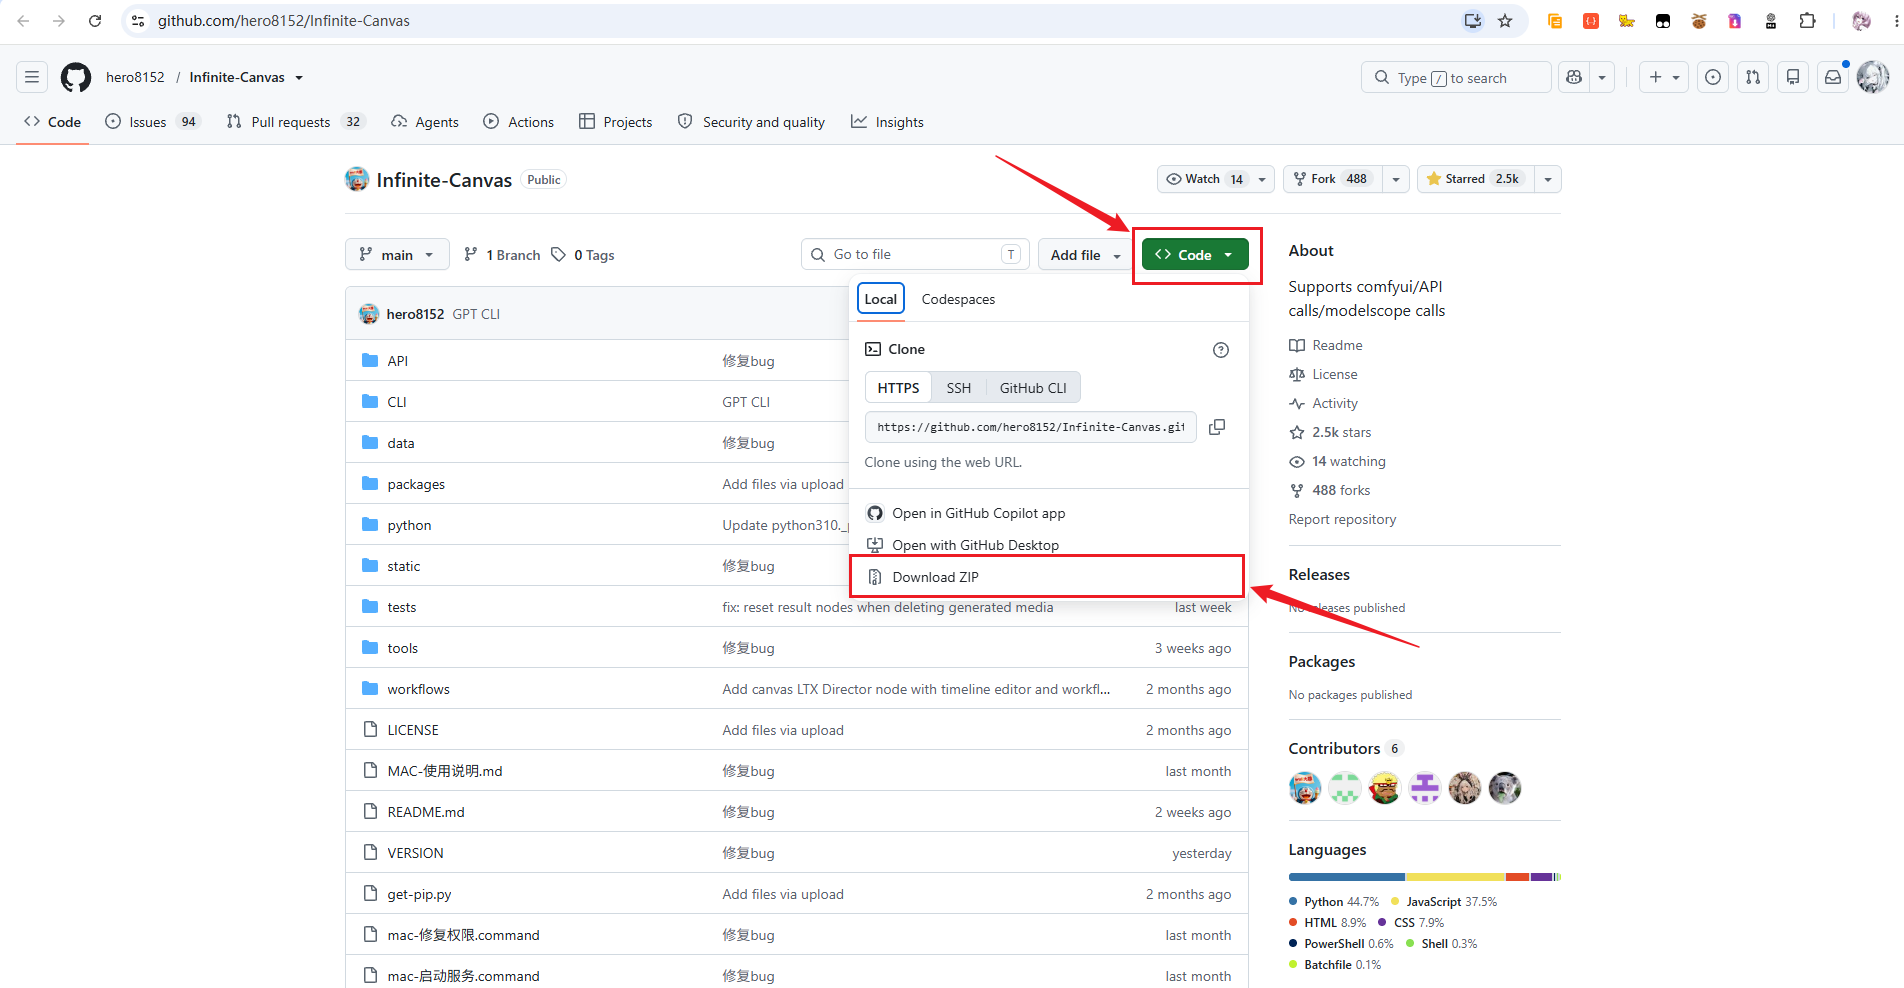Open the user profile avatar menu

1873,77
